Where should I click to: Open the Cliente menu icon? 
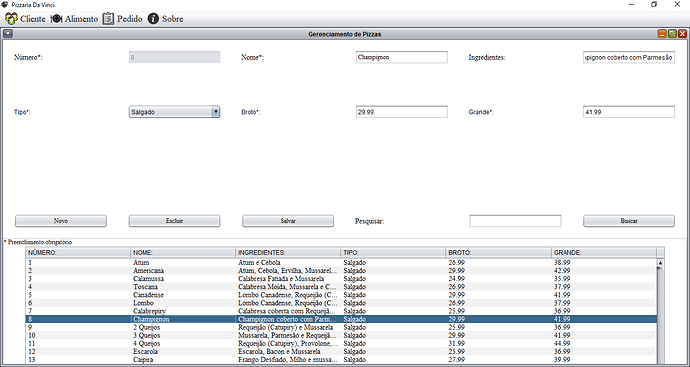[x=11, y=19]
